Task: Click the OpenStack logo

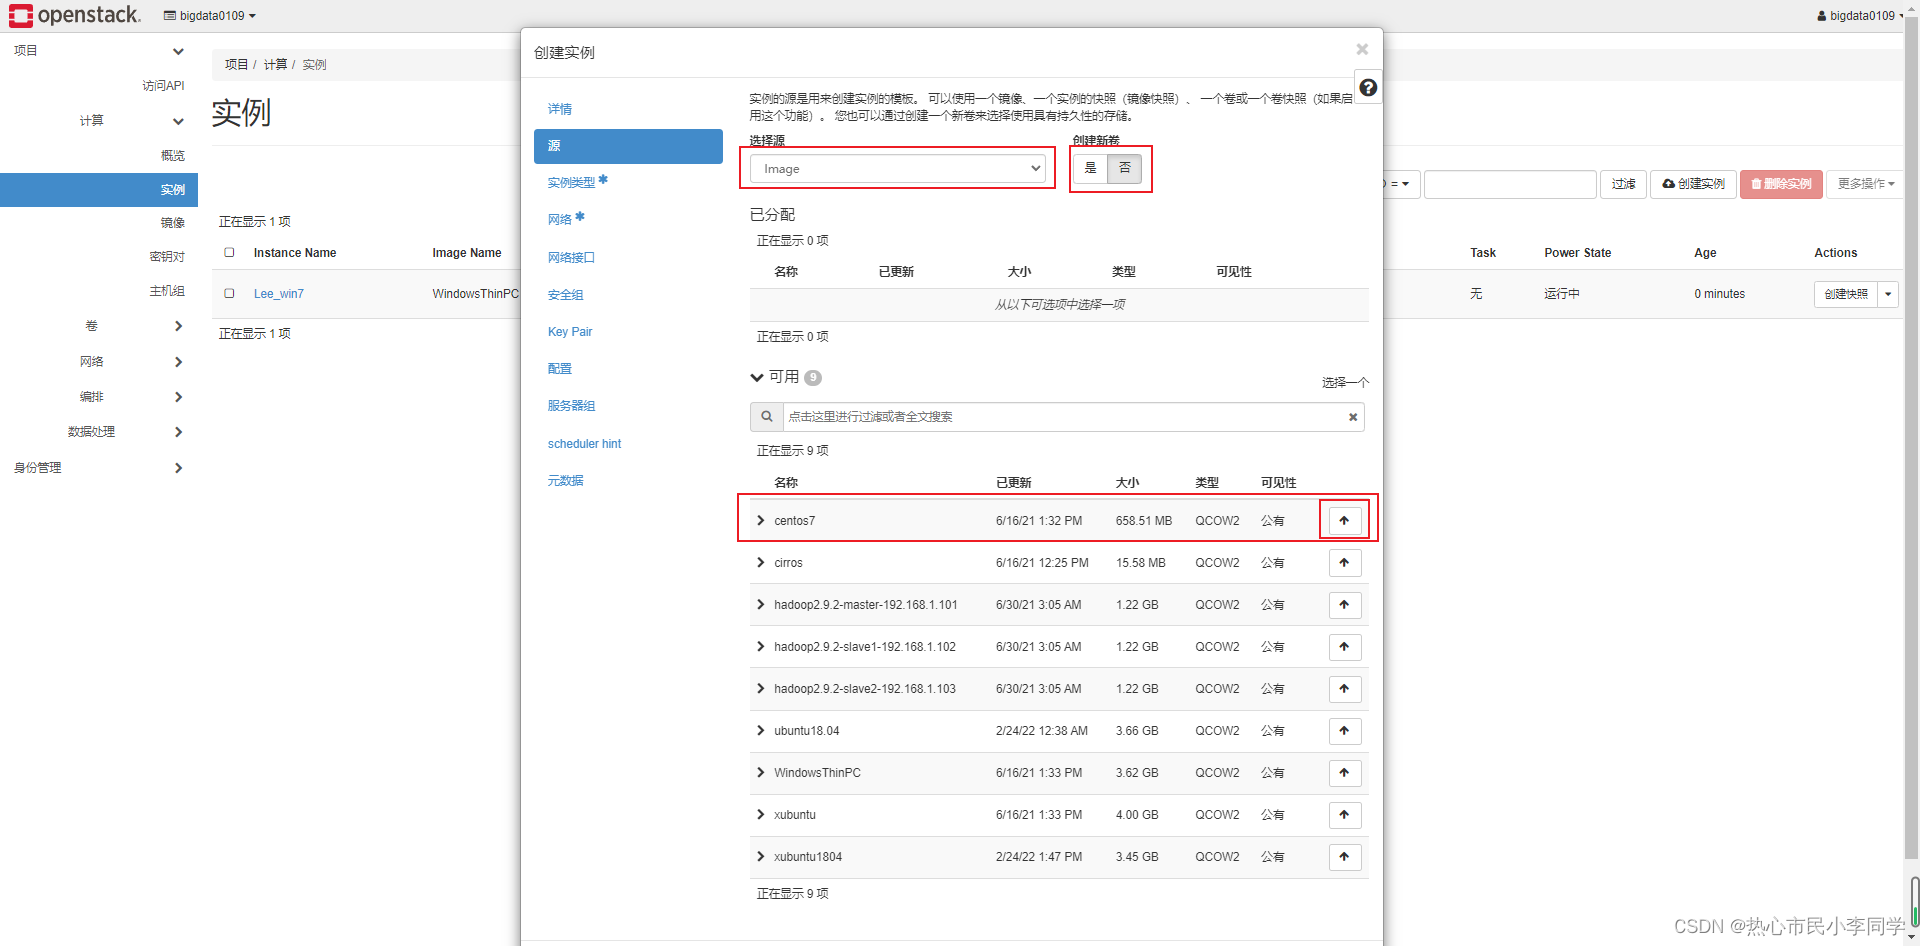Action: point(75,15)
